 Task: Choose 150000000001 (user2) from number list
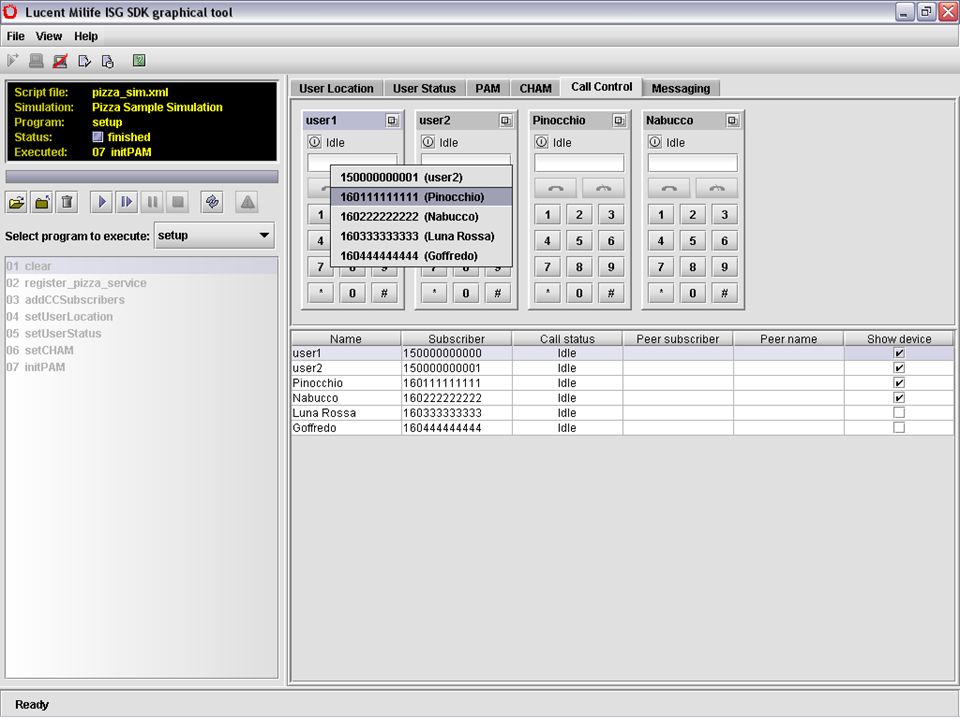tap(421, 178)
